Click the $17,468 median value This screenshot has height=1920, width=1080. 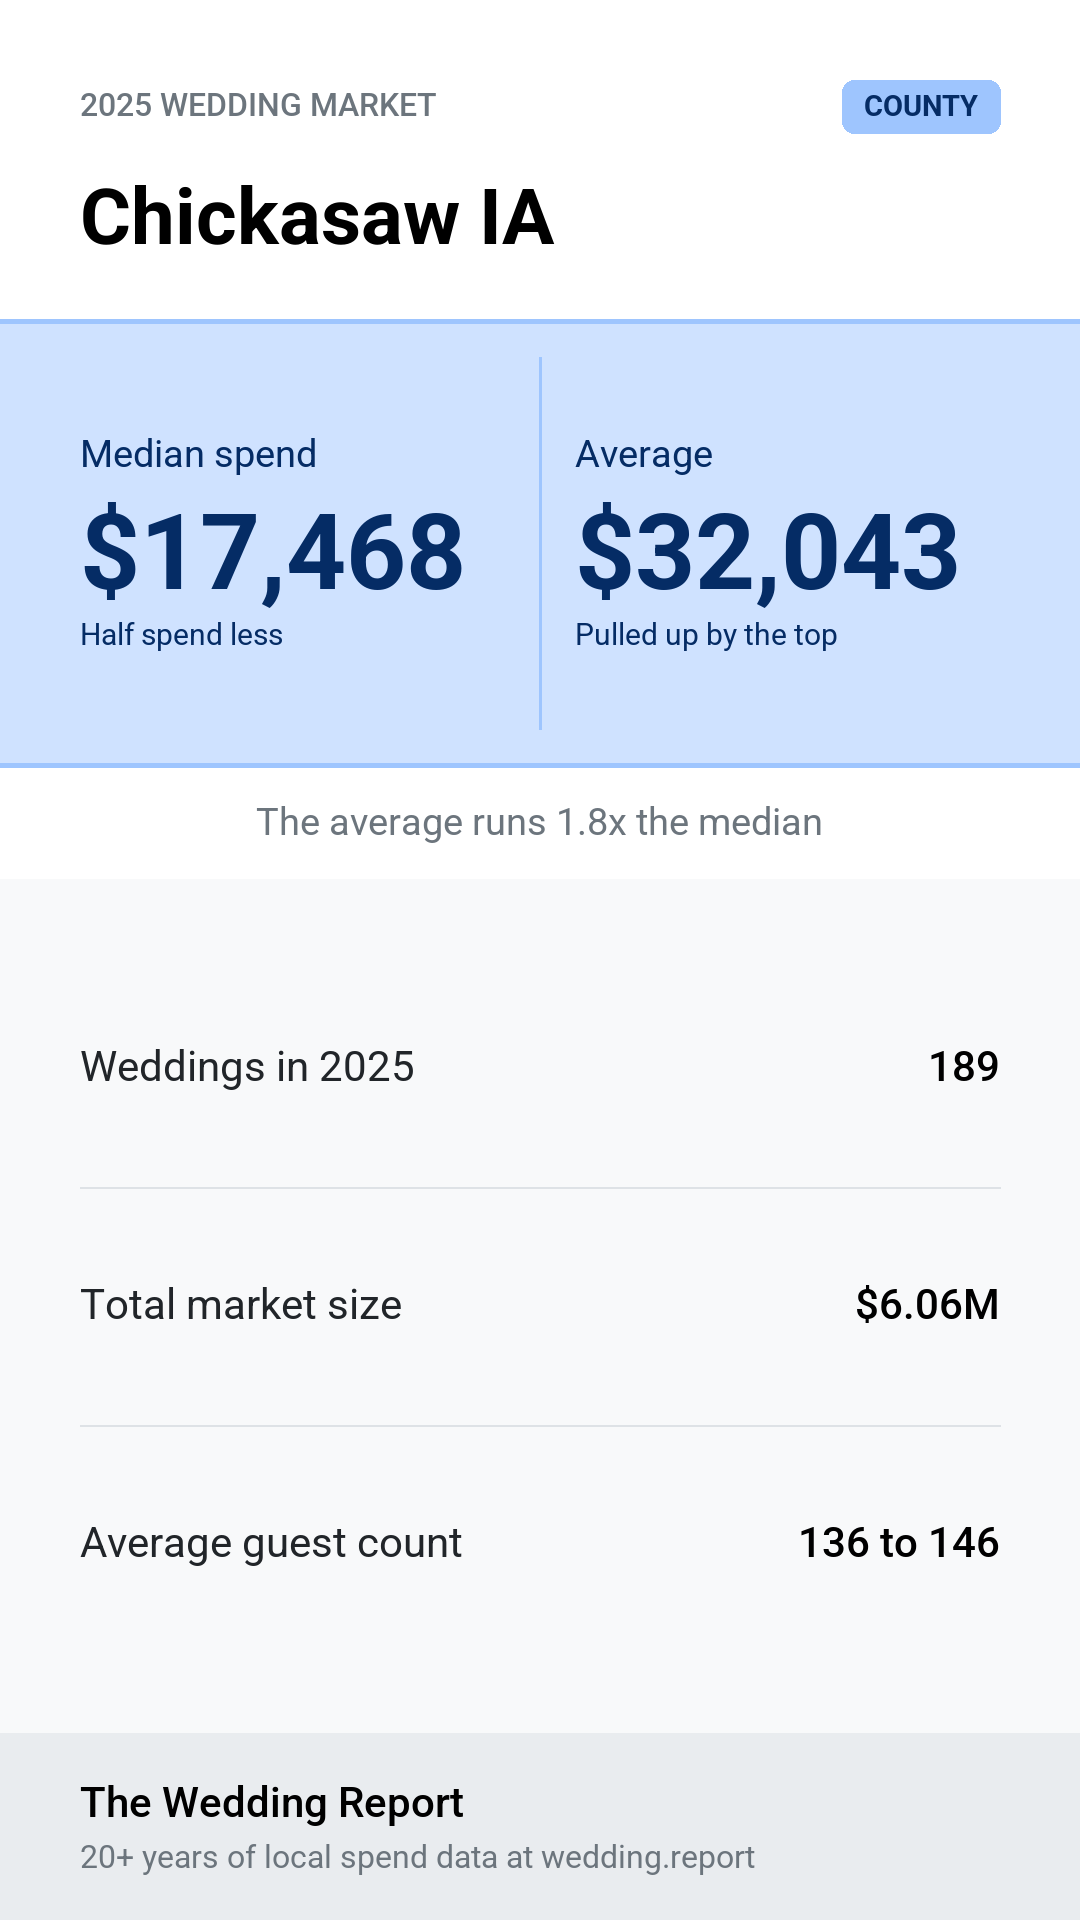pos(273,552)
